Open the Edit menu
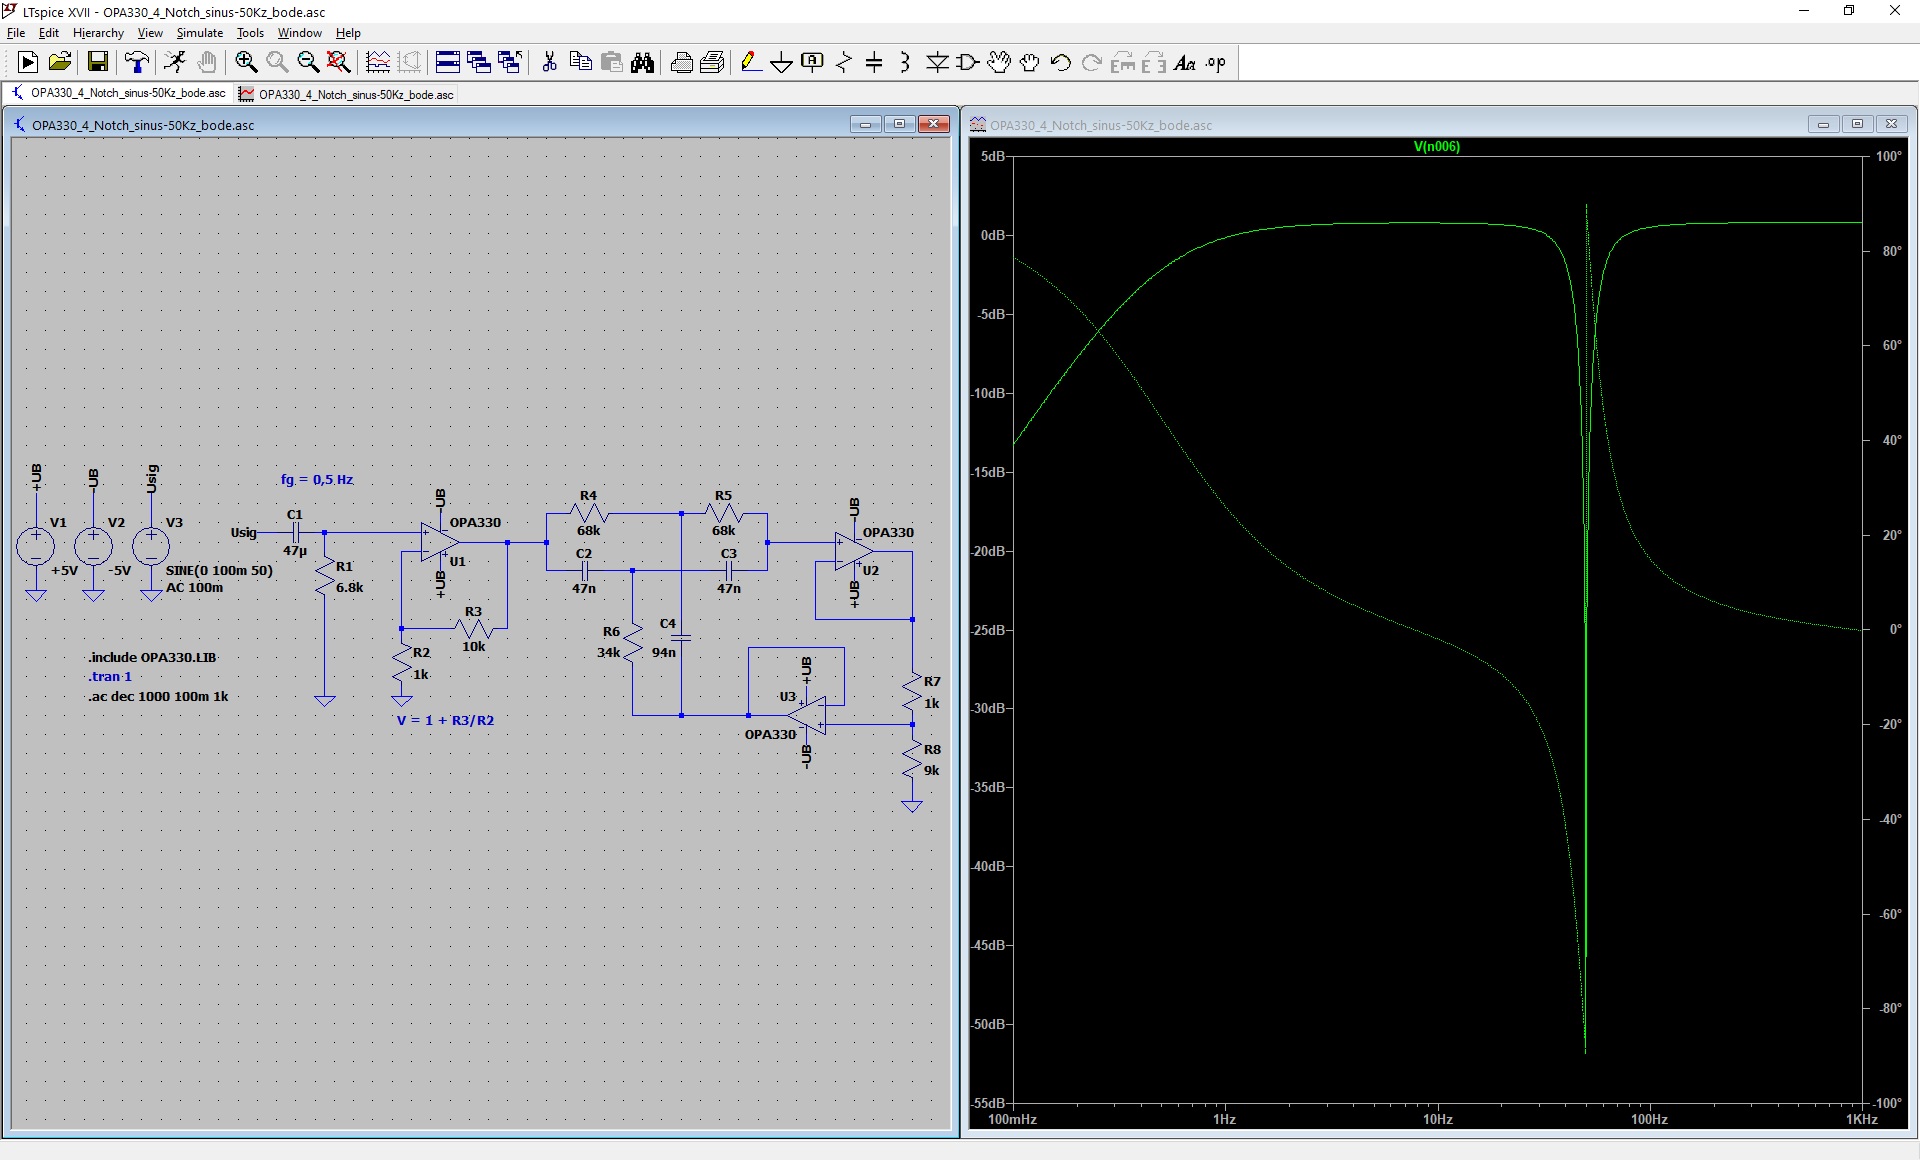This screenshot has width=1920, height=1160. tap(48, 33)
